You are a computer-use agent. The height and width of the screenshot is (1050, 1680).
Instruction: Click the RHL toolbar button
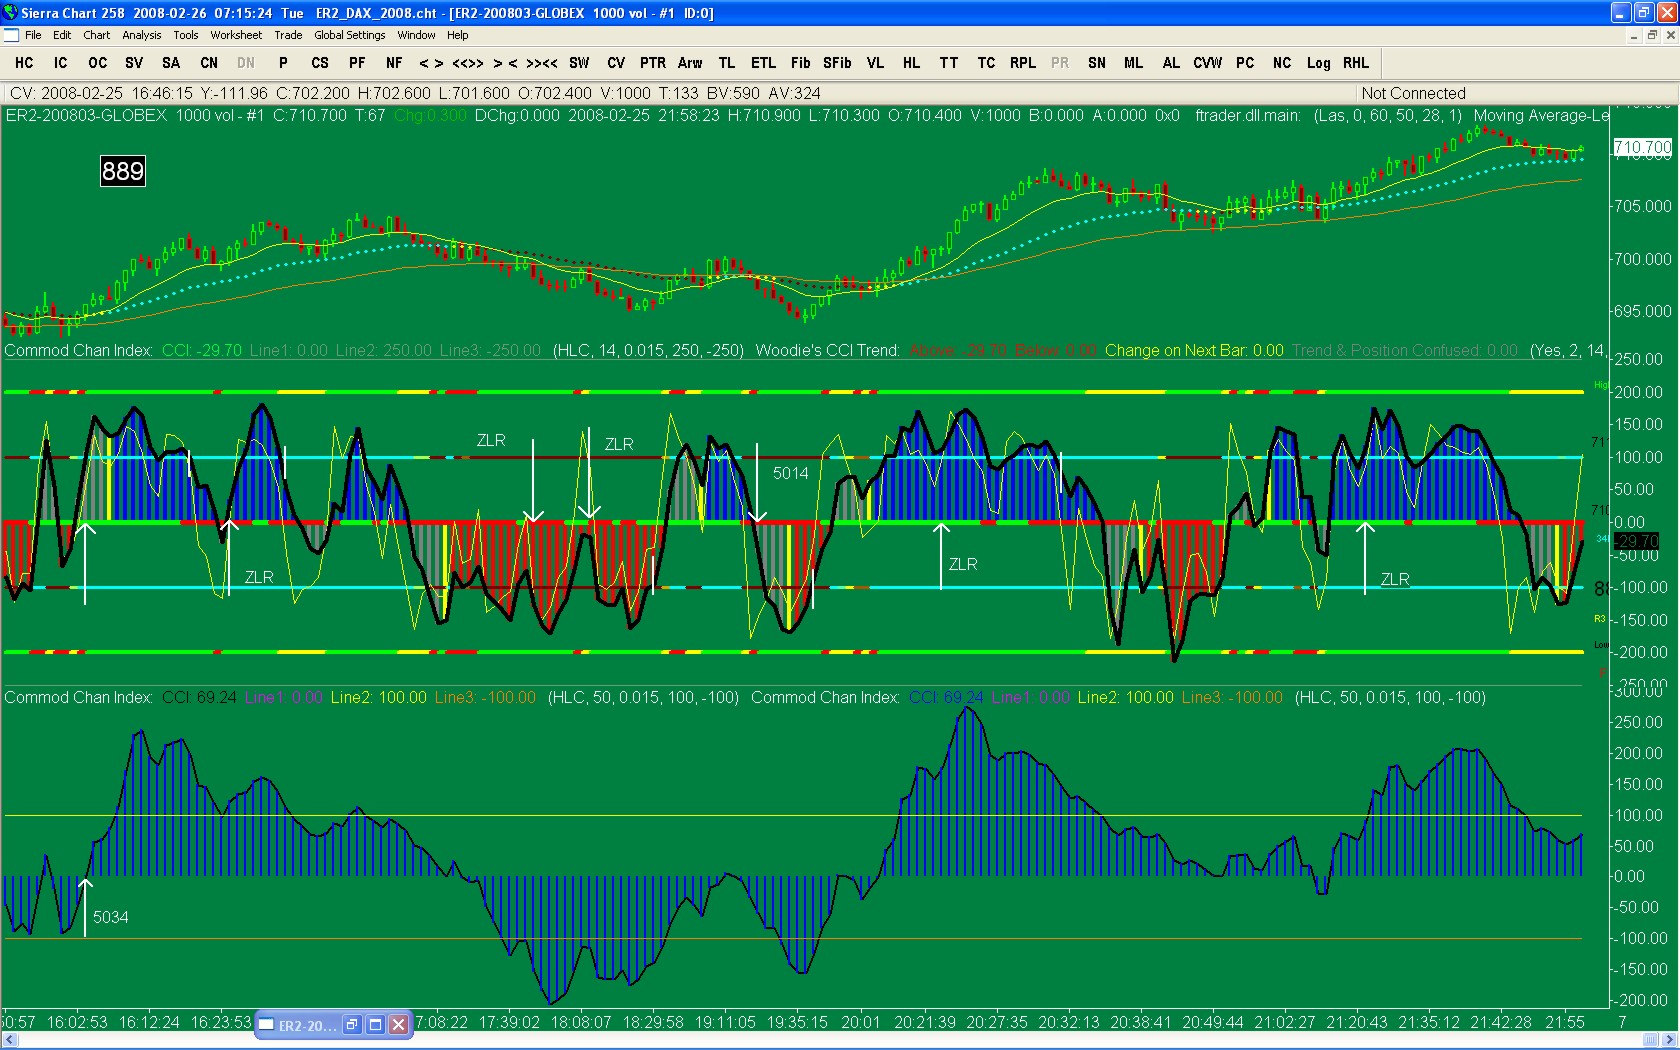(1356, 63)
